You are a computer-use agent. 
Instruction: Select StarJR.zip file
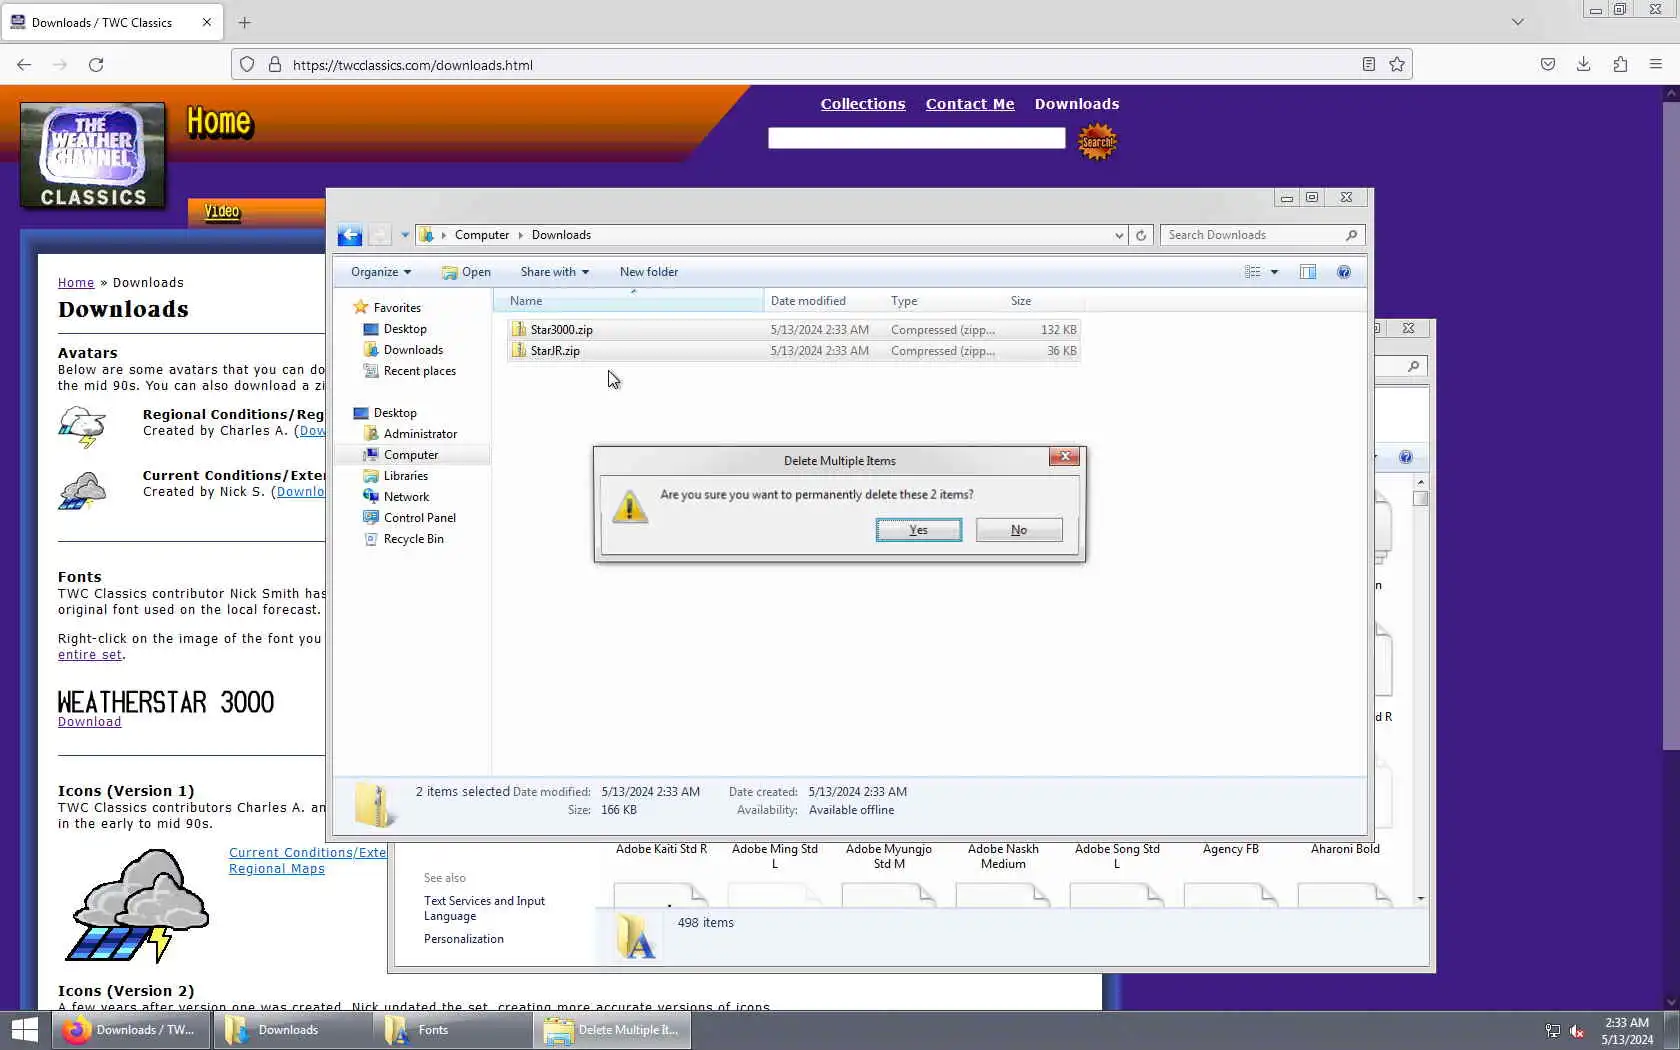click(x=793, y=351)
